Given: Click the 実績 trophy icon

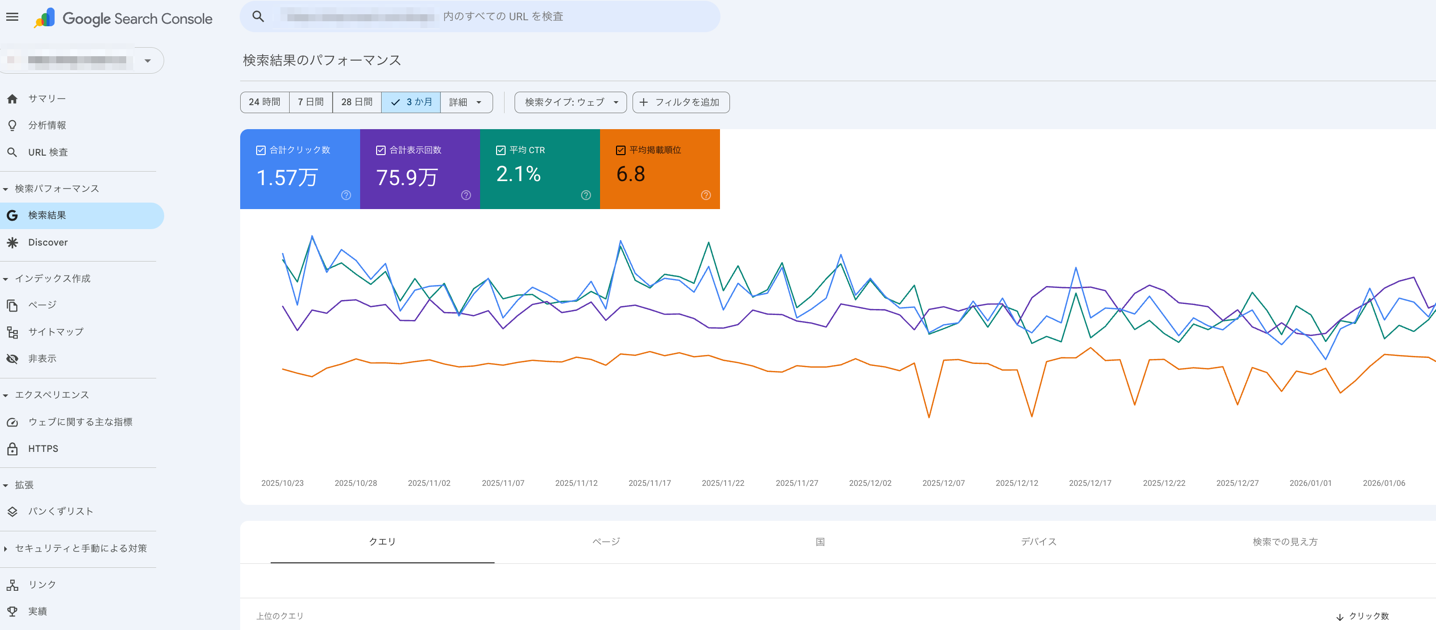Looking at the screenshot, I should coord(12,611).
